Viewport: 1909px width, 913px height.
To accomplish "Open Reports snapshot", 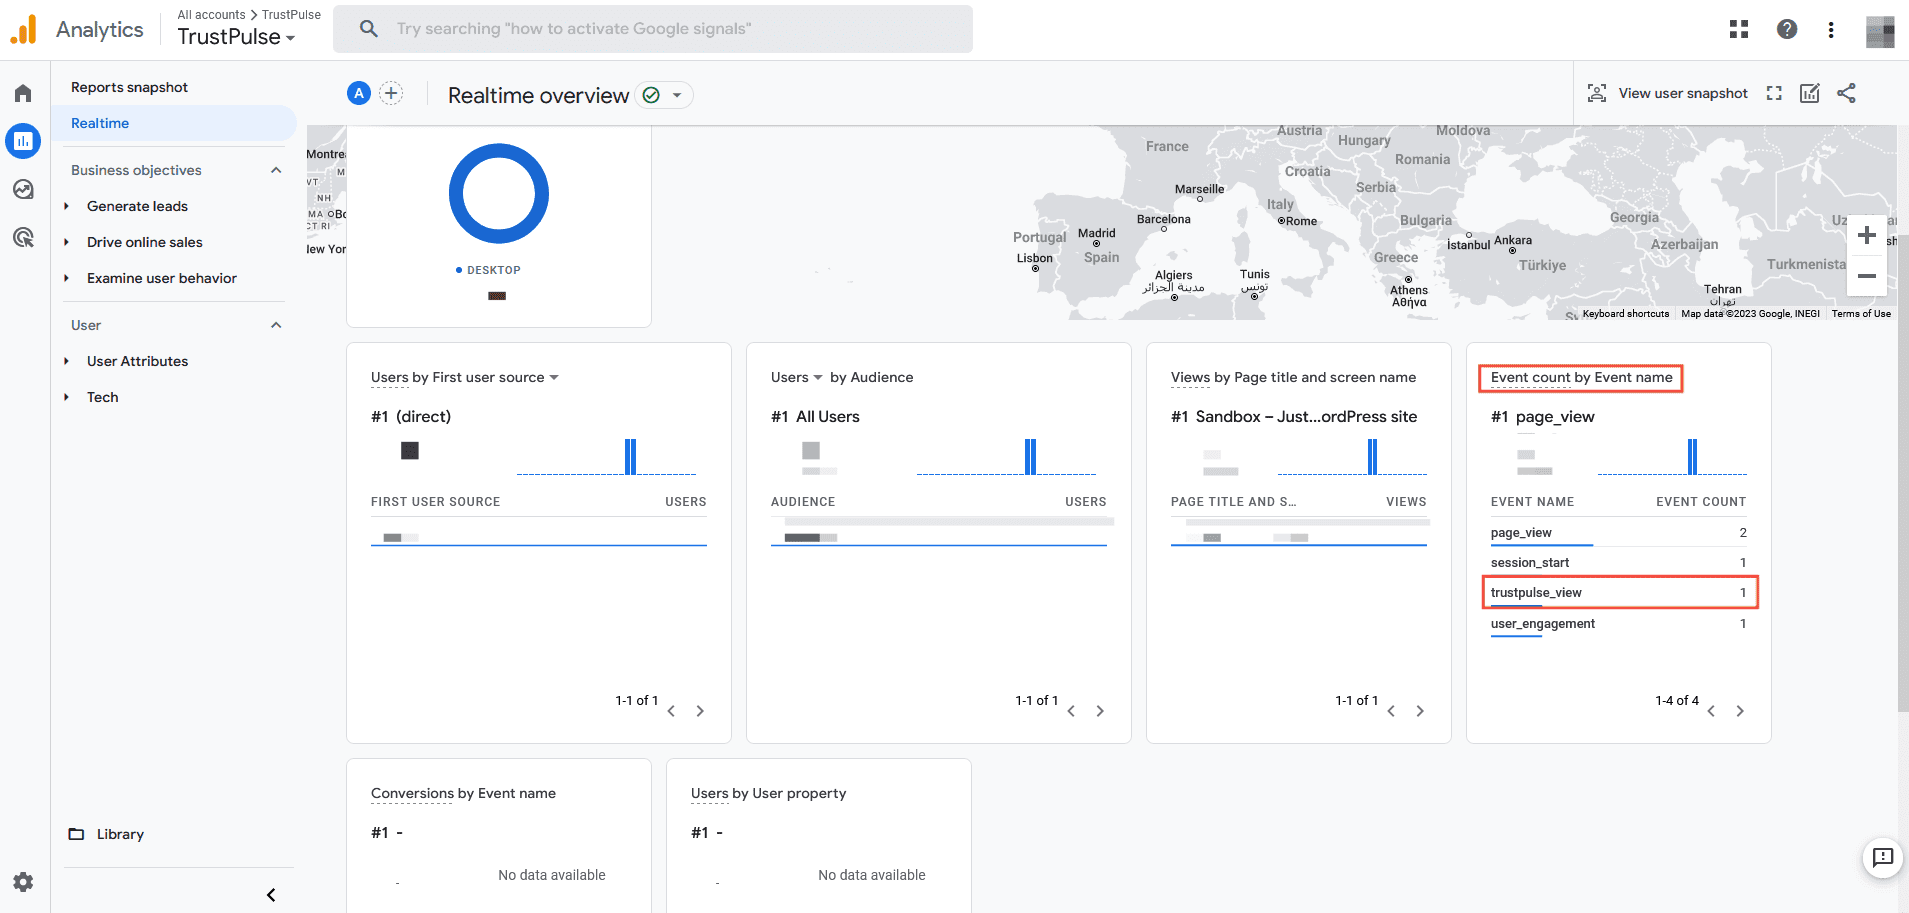I will point(129,87).
